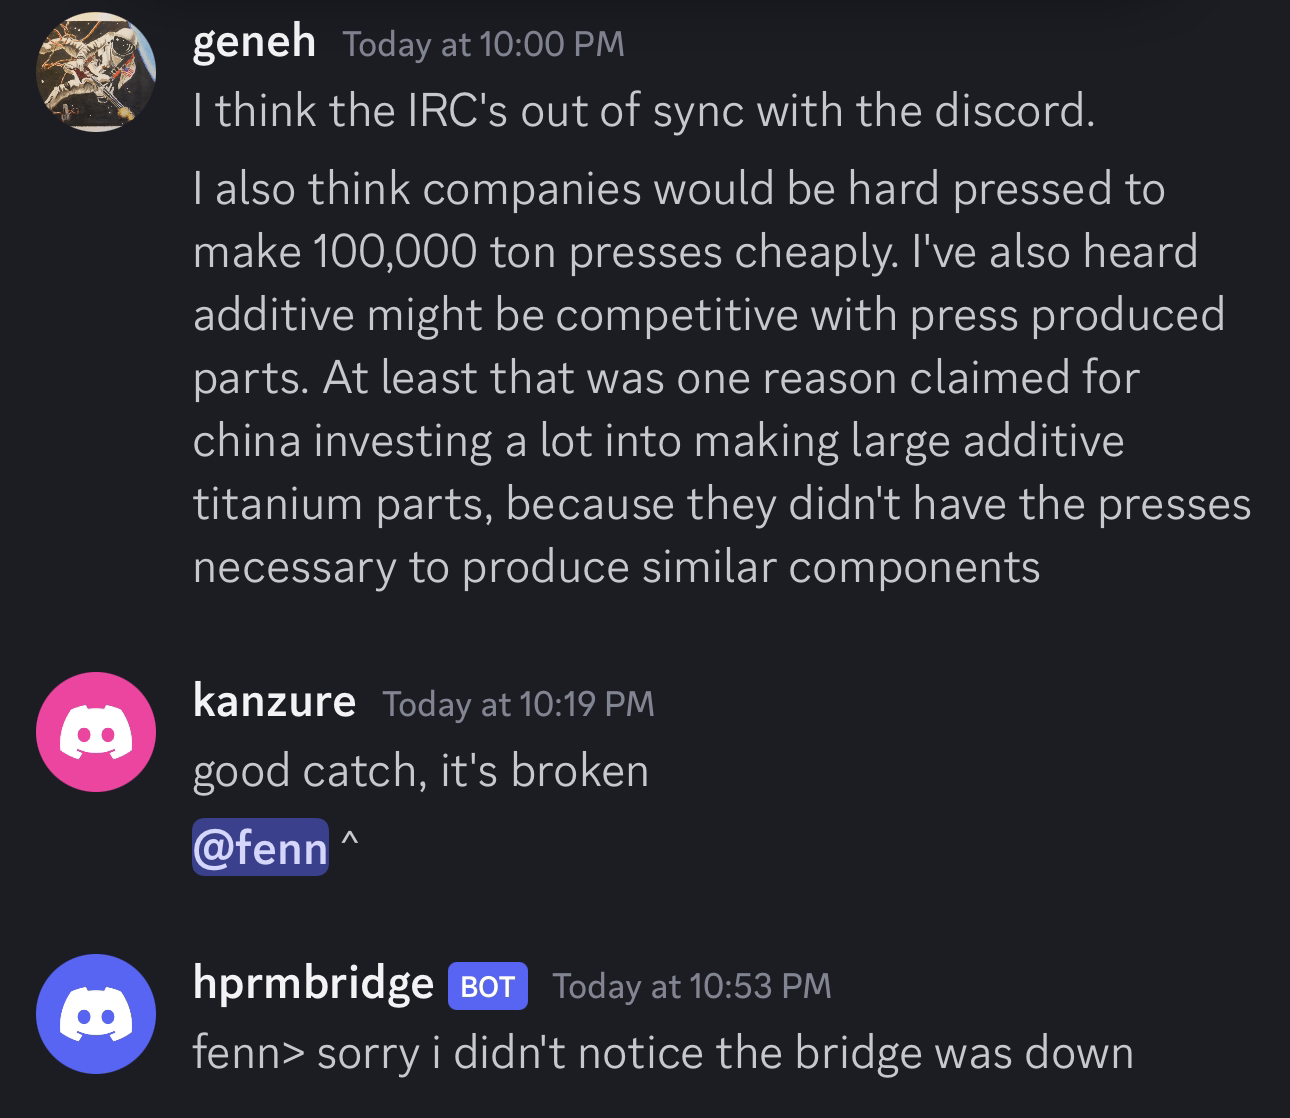Click the word "titanium" in geneh's message

[x=277, y=504]
